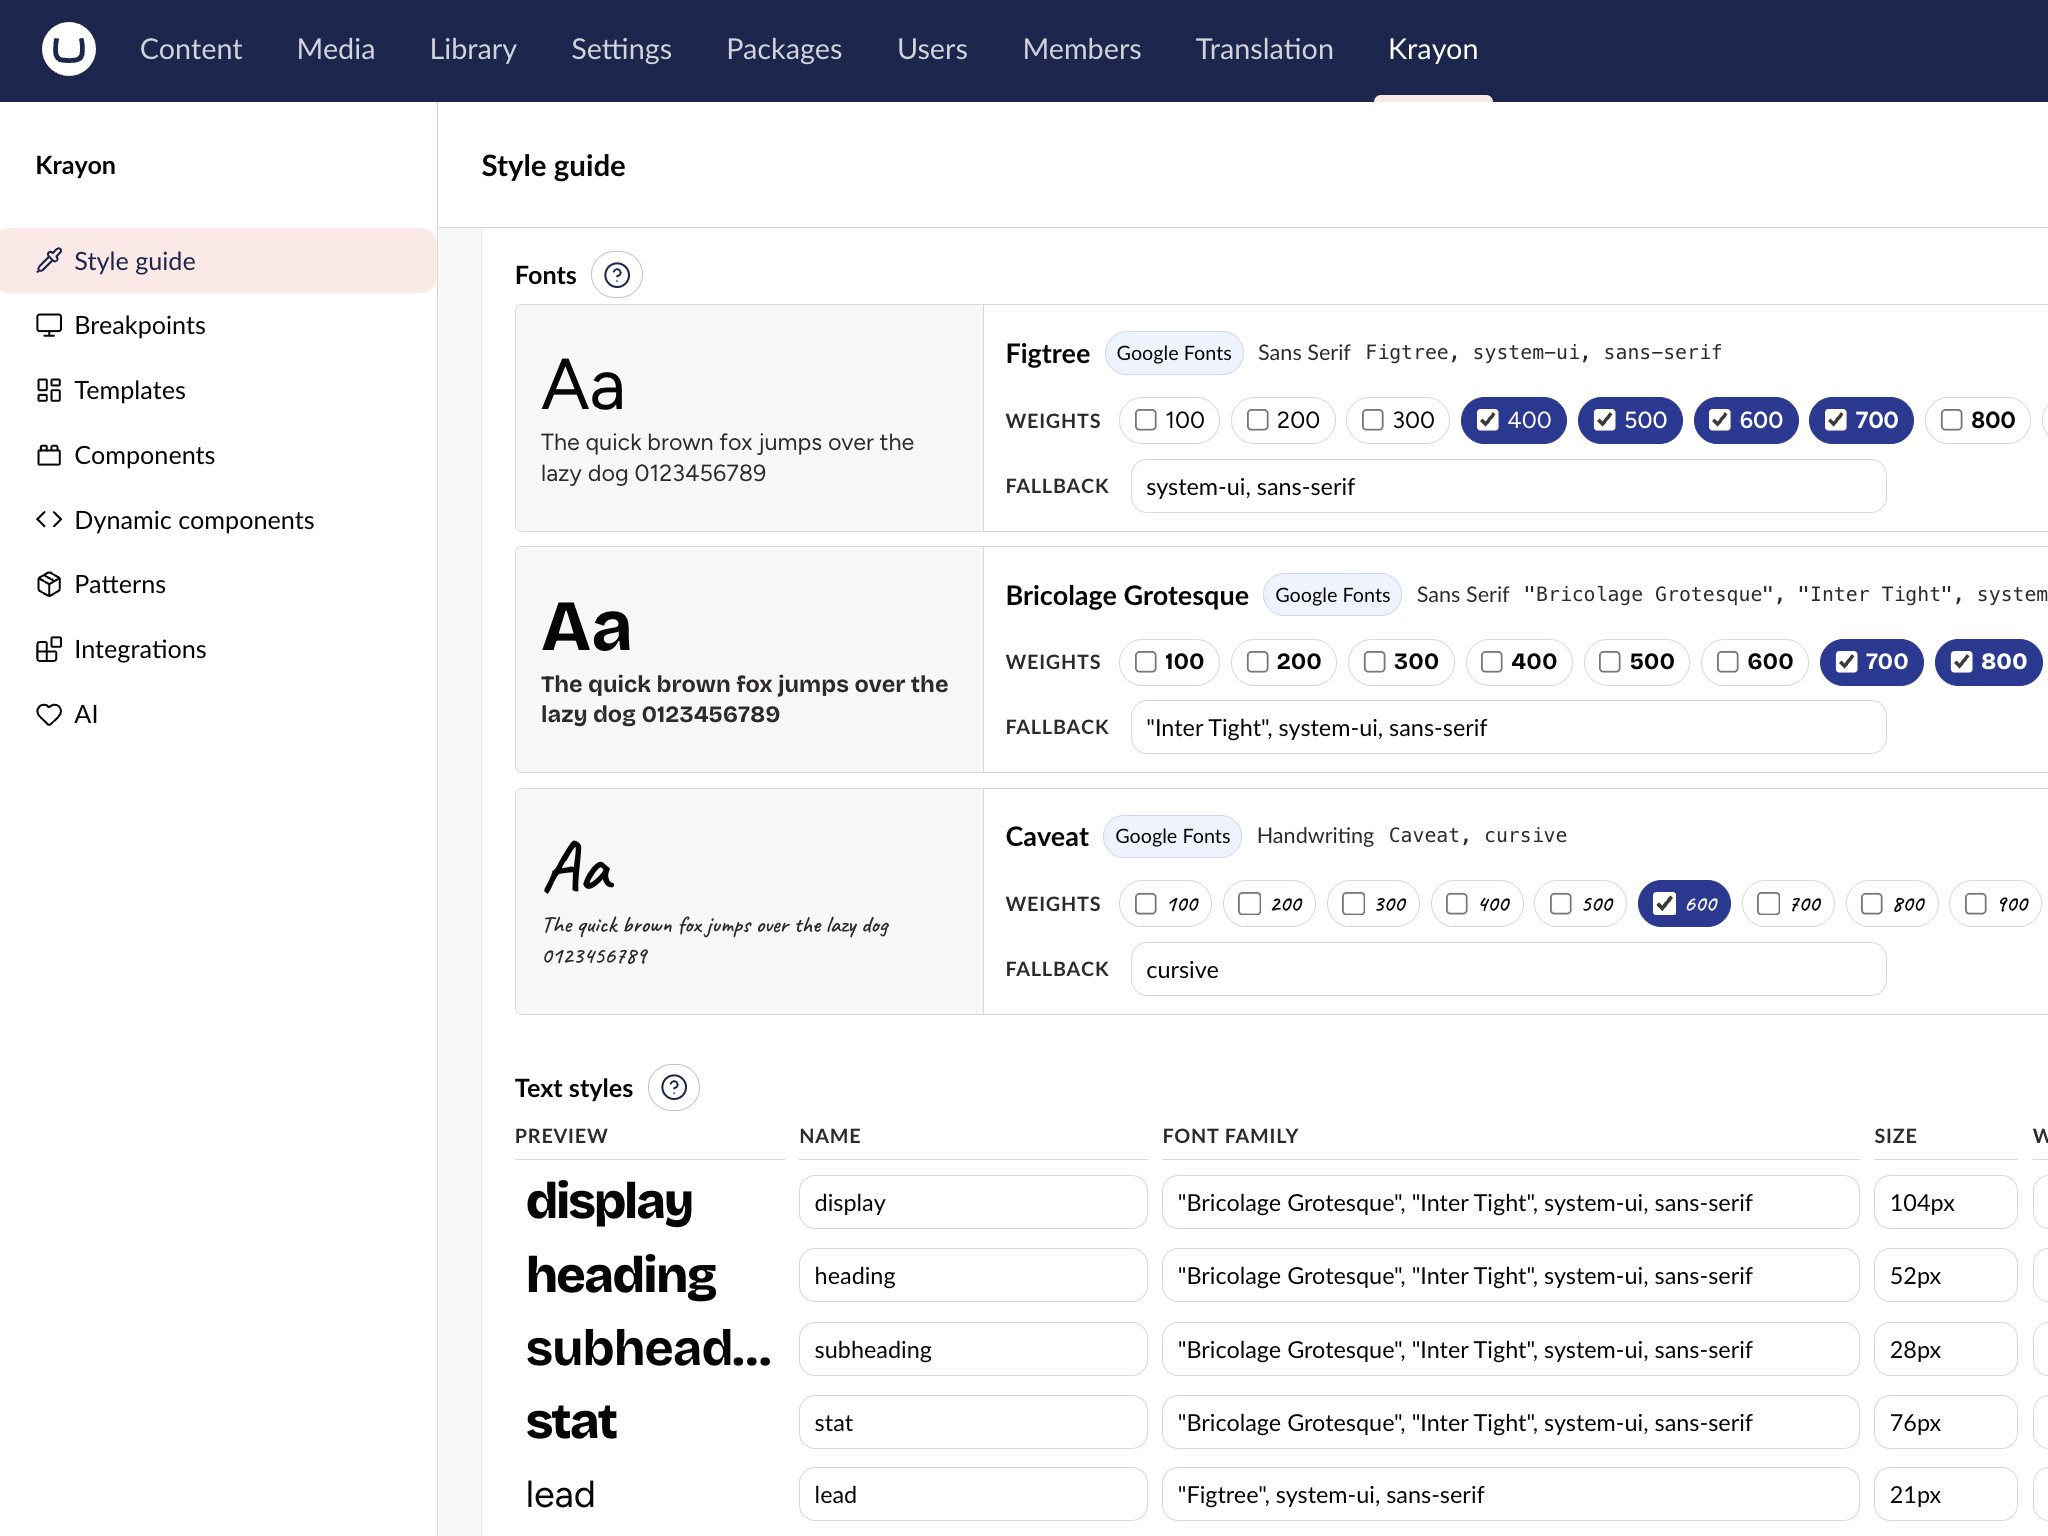Click the heading text style preview
Image resolution: width=2048 pixels, height=1536 pixels.
tap(621, 1275)
